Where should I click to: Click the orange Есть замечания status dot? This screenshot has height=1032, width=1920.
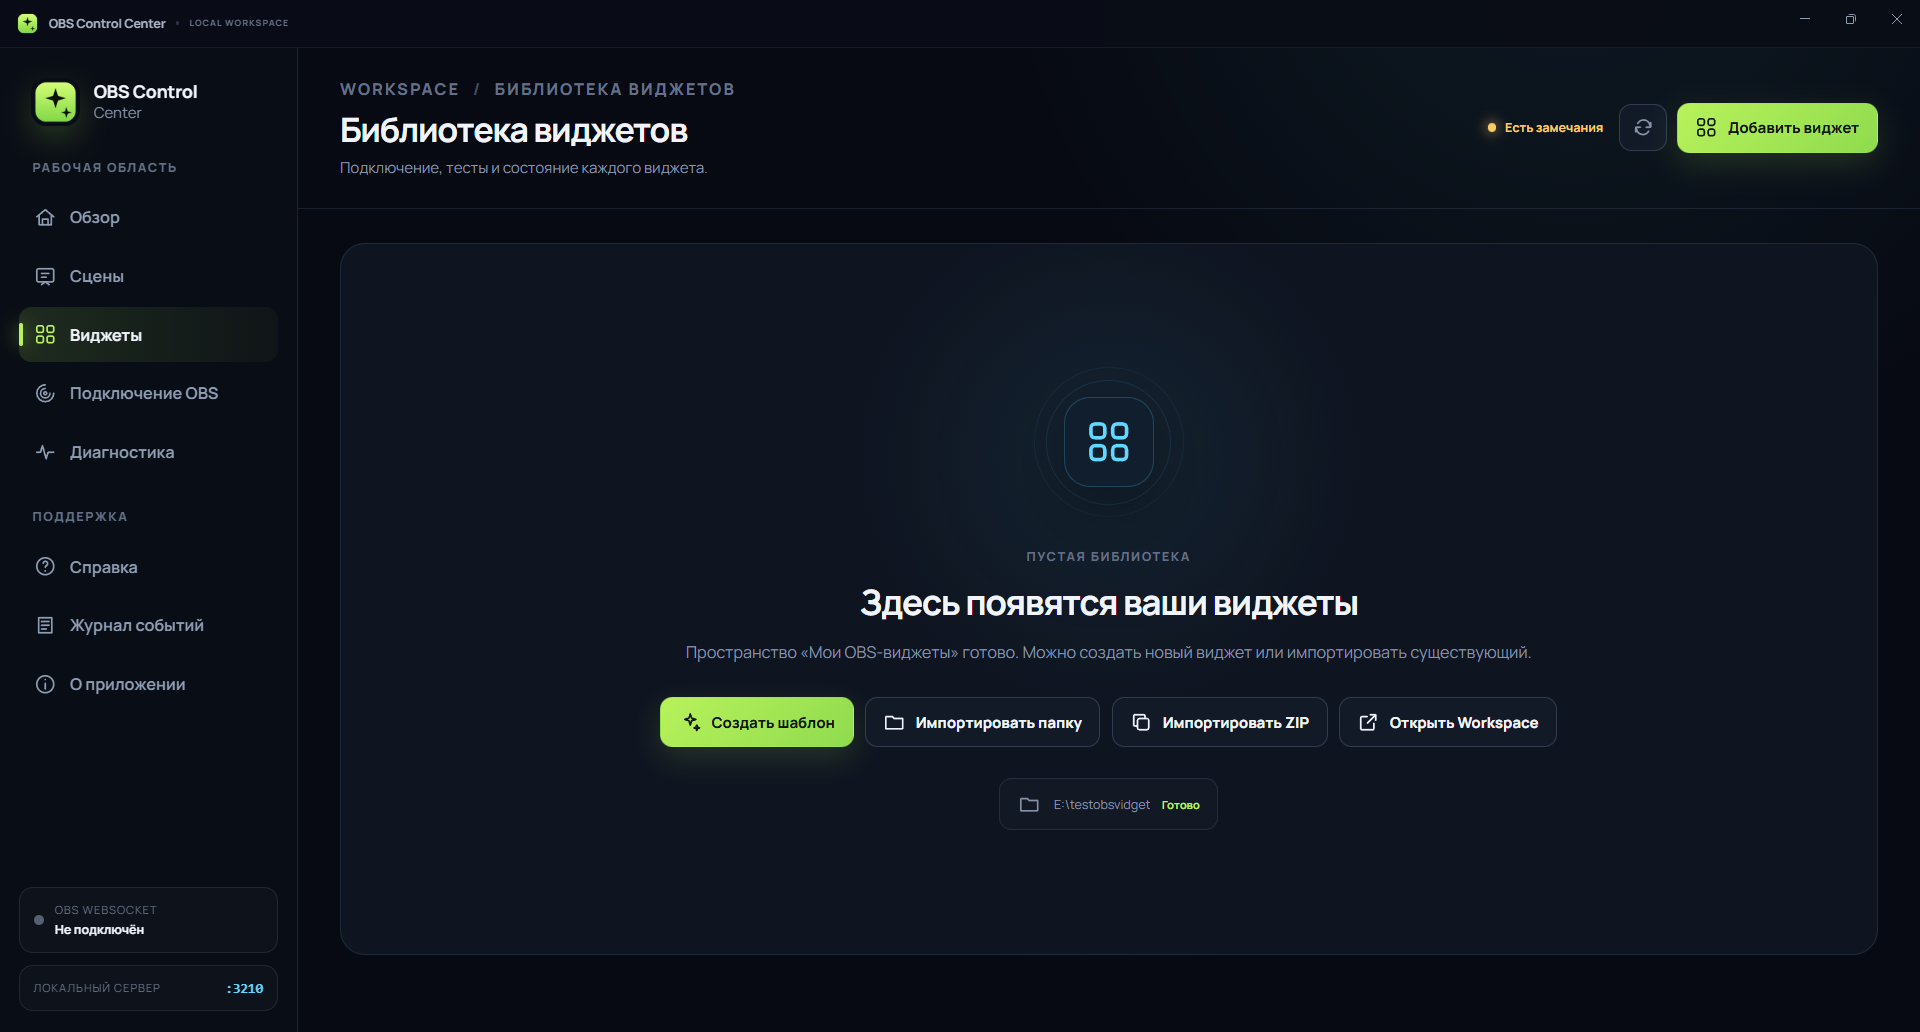[1492, 127]
